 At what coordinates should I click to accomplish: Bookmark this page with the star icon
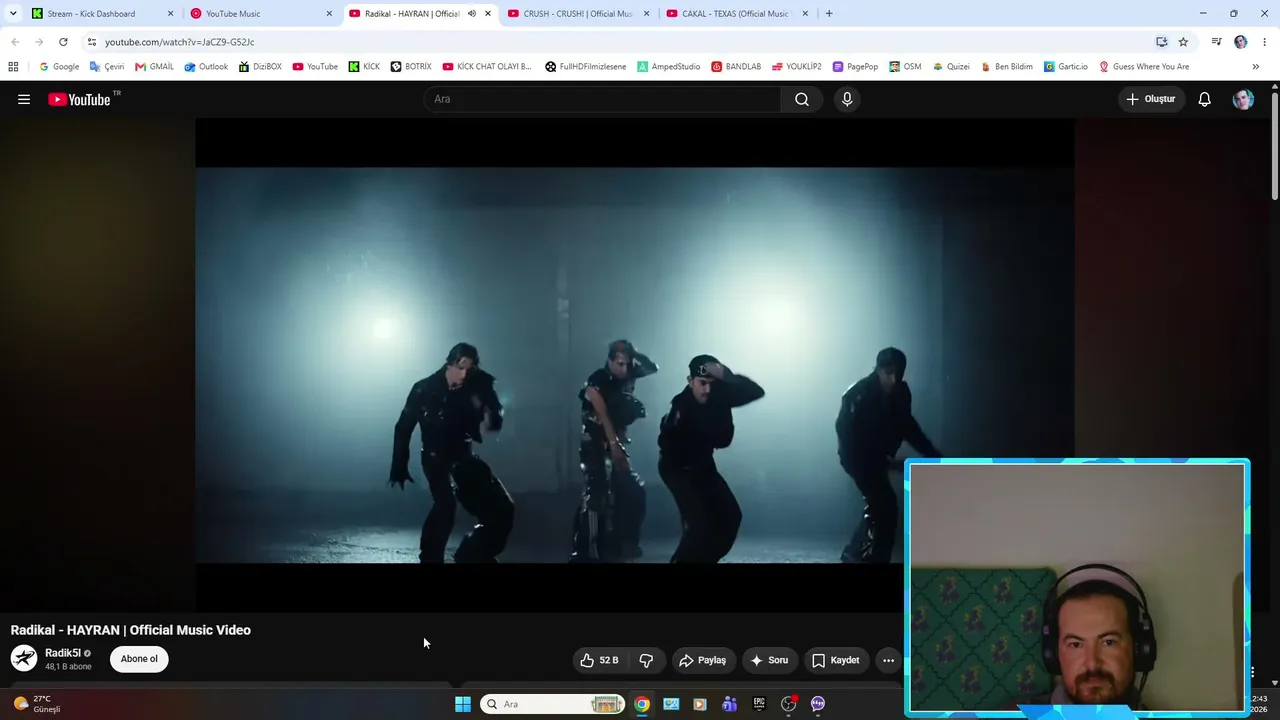[1183, 42]
